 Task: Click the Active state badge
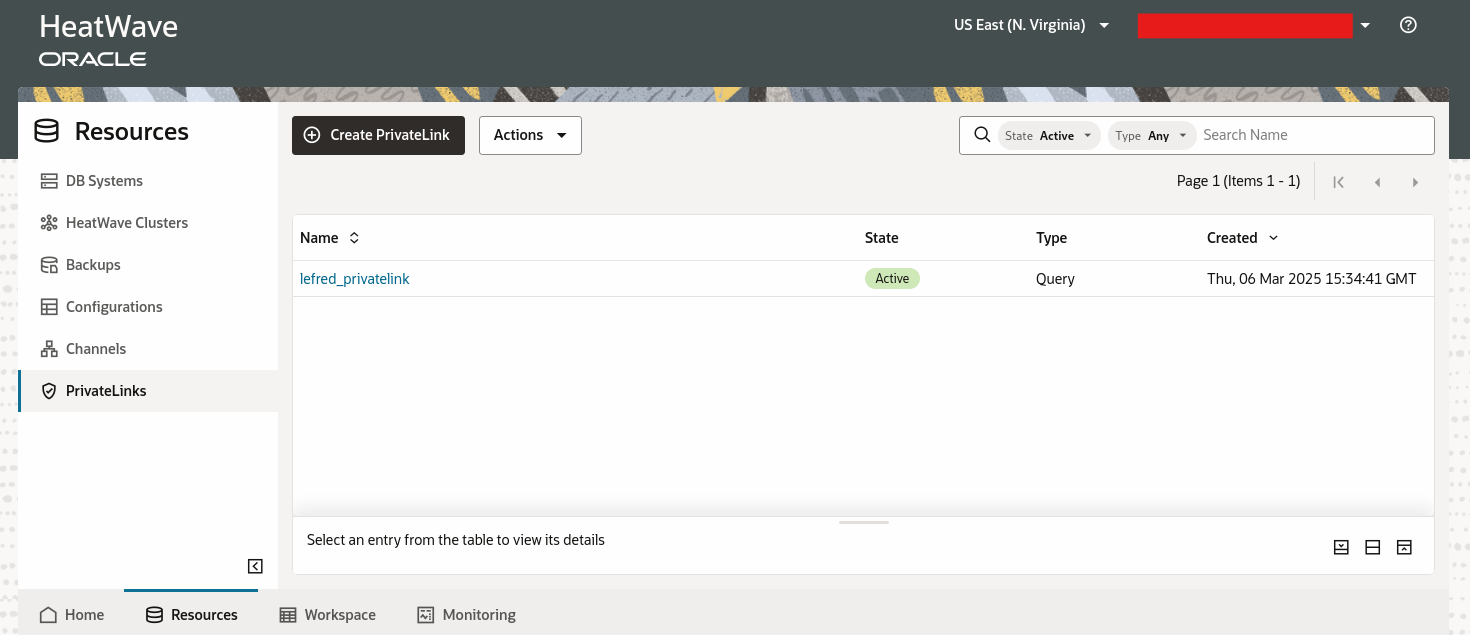pyautogui.click(x=892, y=279)
